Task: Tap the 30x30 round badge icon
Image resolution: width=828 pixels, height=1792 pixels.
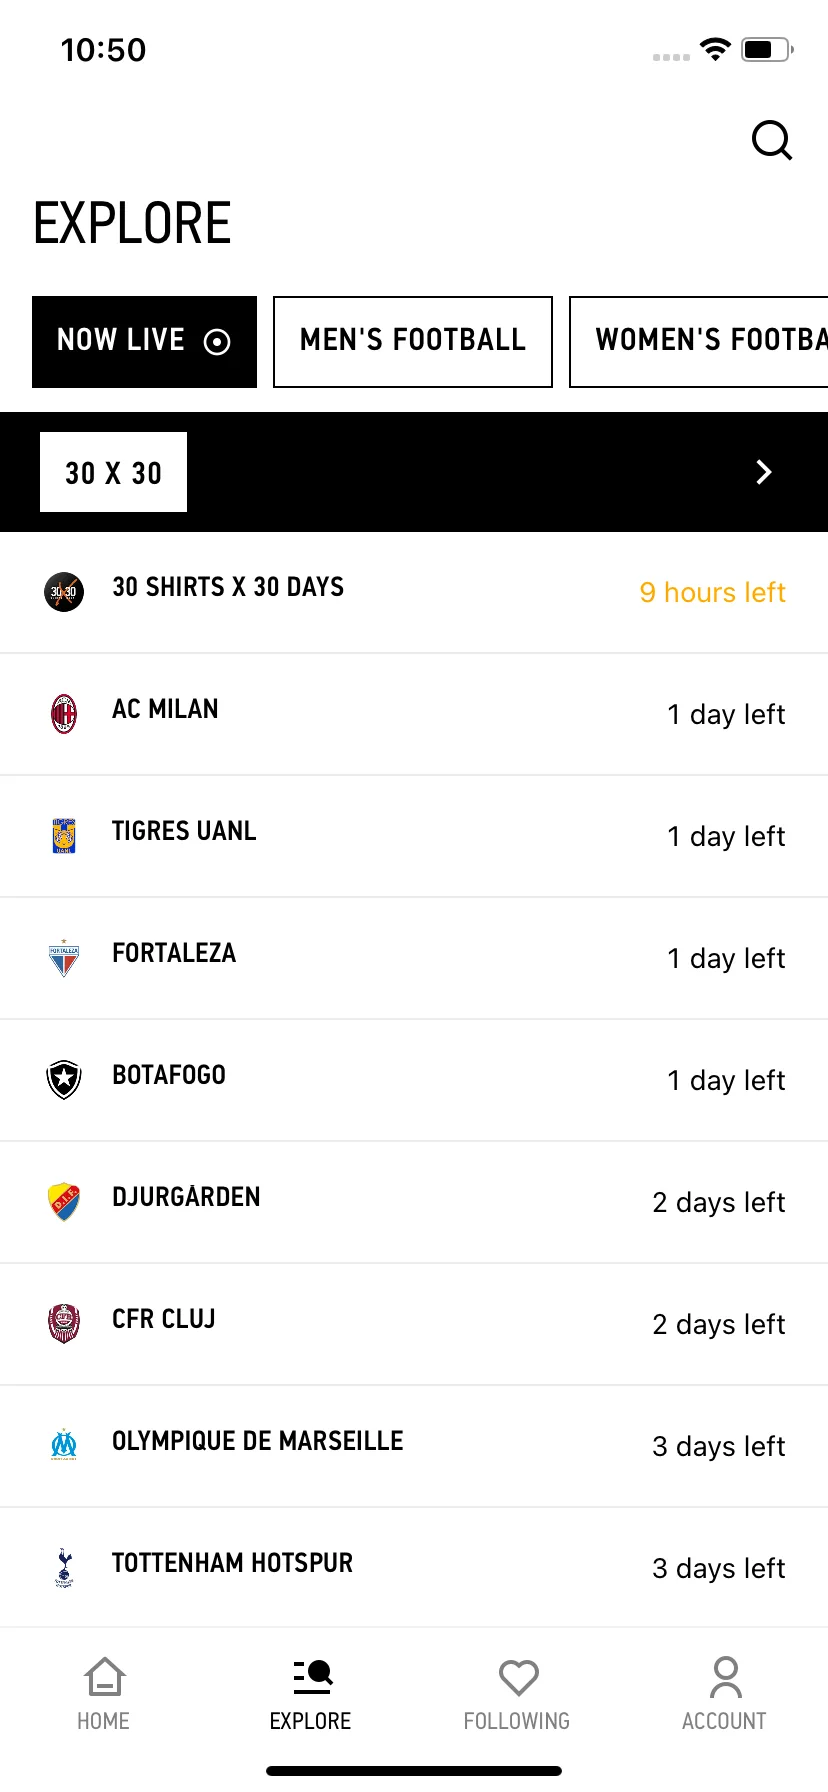Action: tap(64, 592)
